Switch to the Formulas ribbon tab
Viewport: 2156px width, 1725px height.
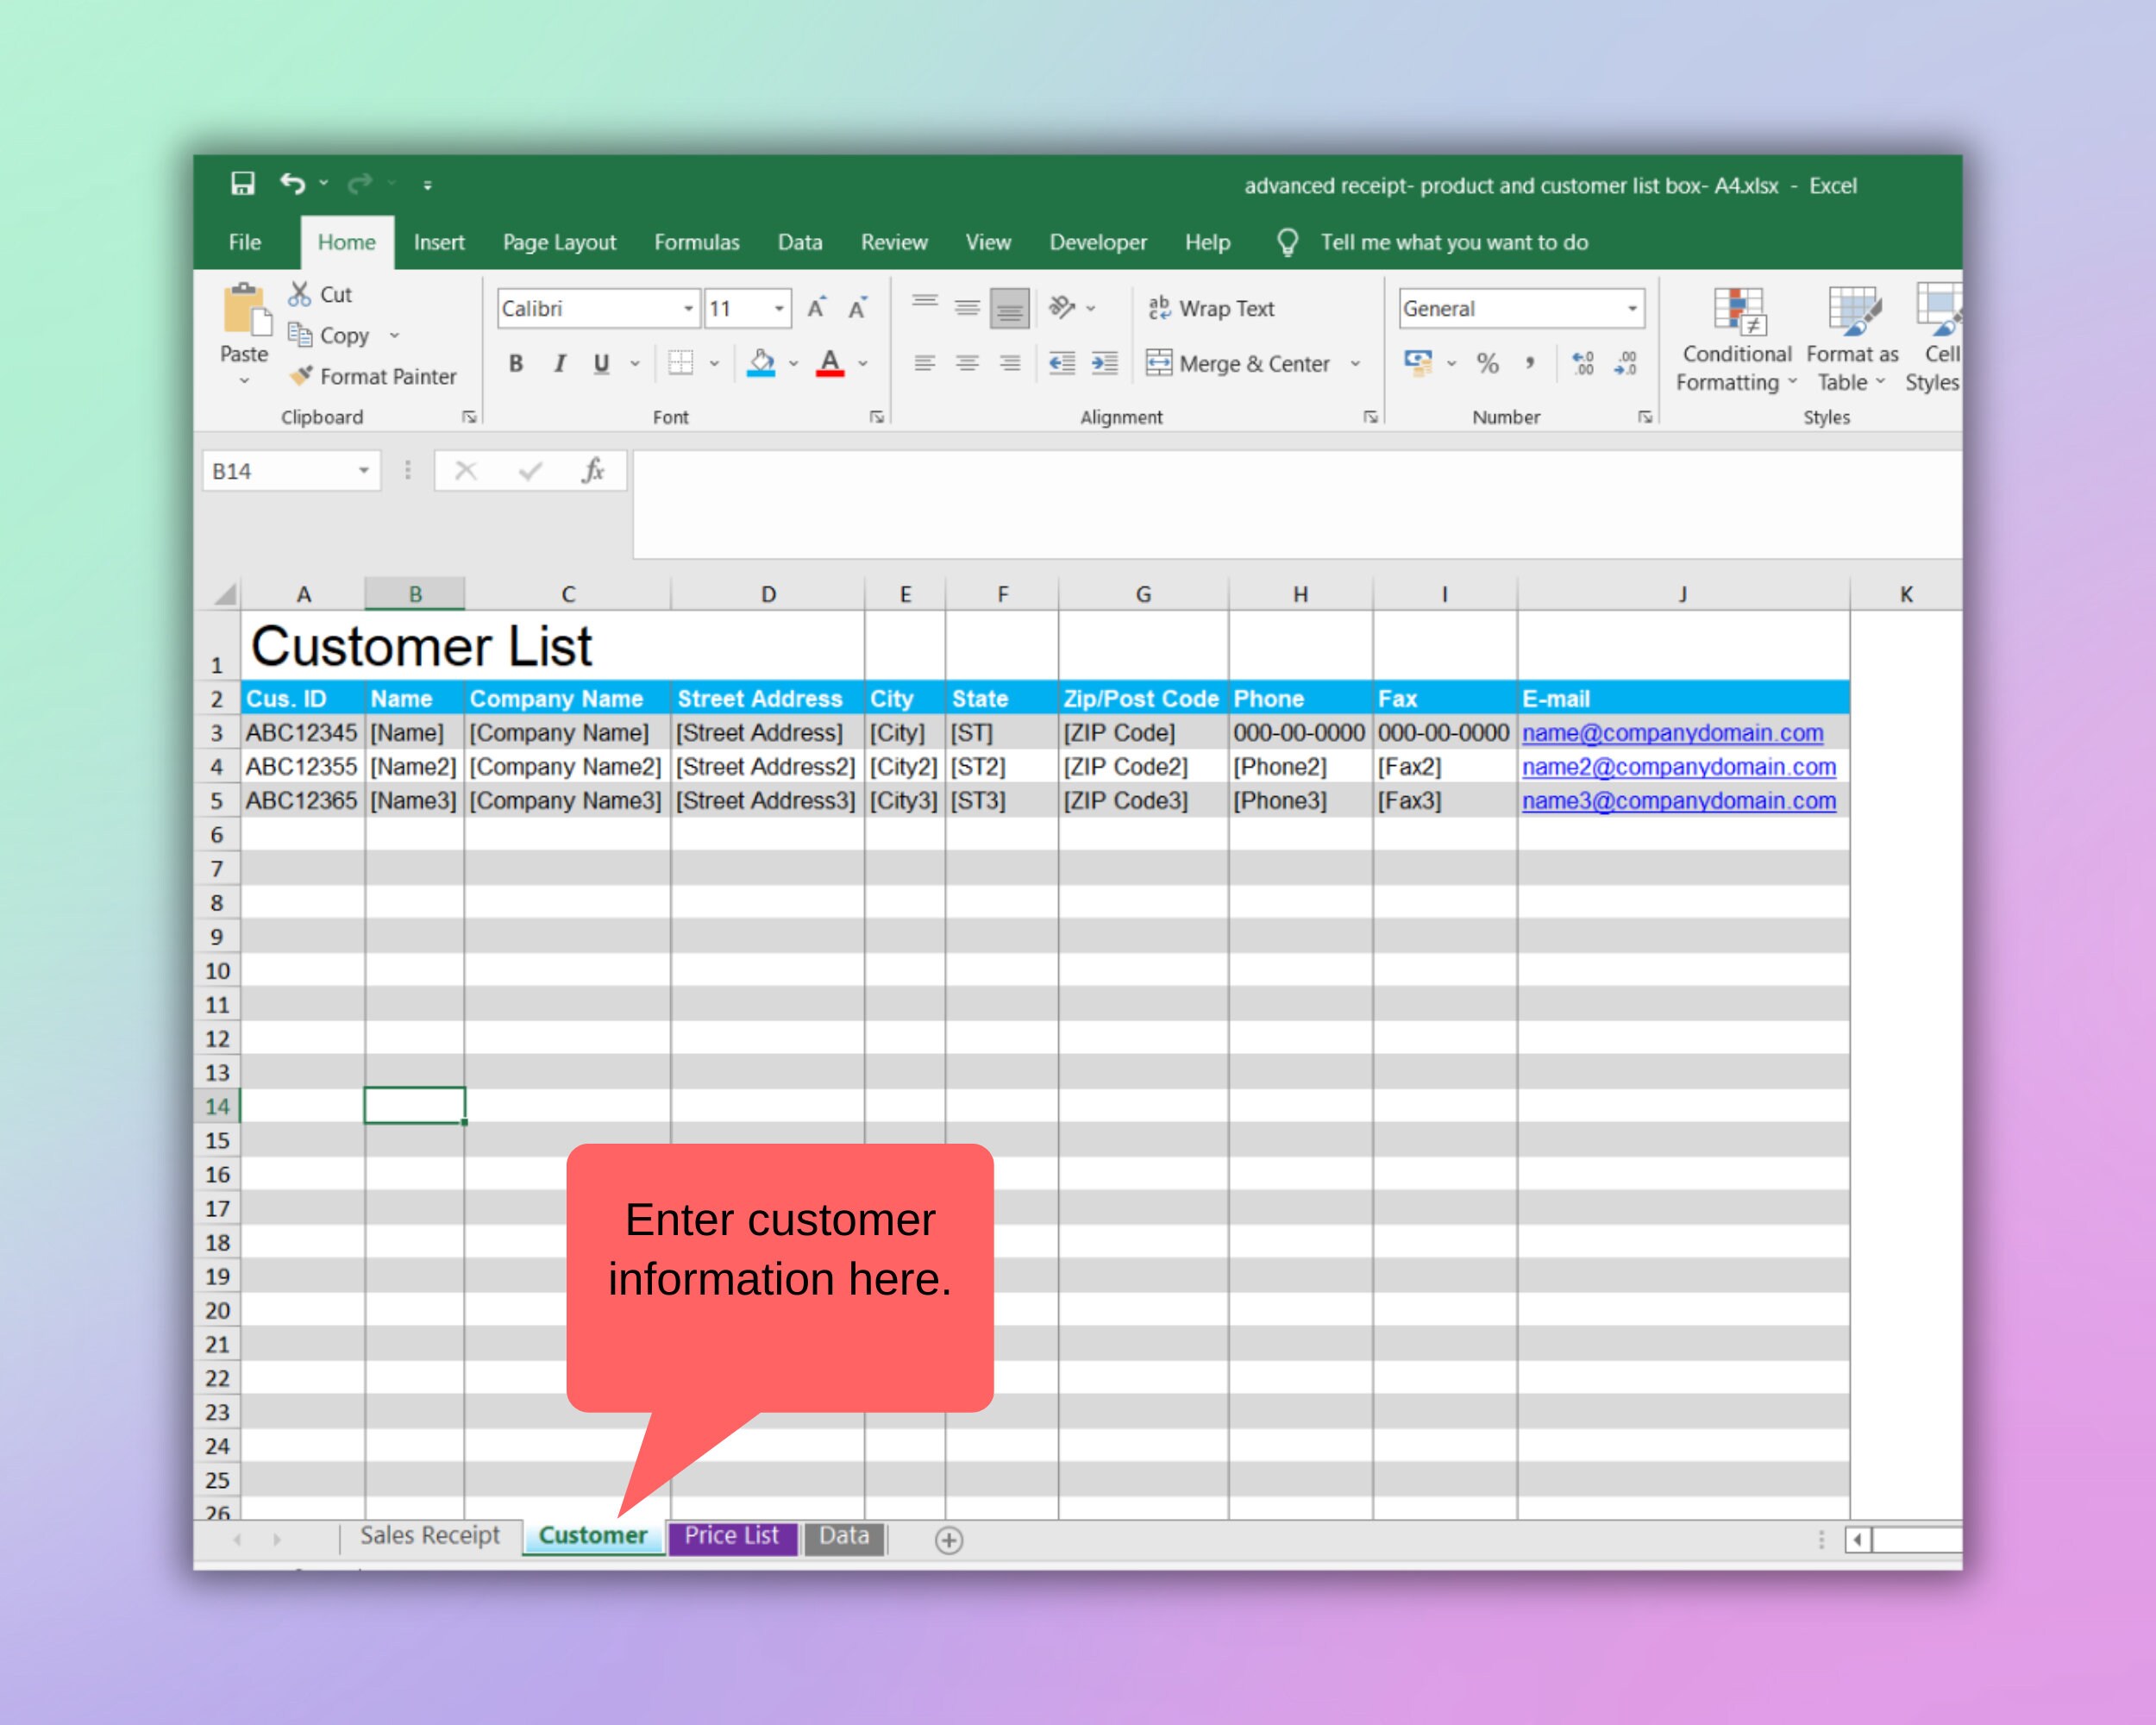[697, 242]
